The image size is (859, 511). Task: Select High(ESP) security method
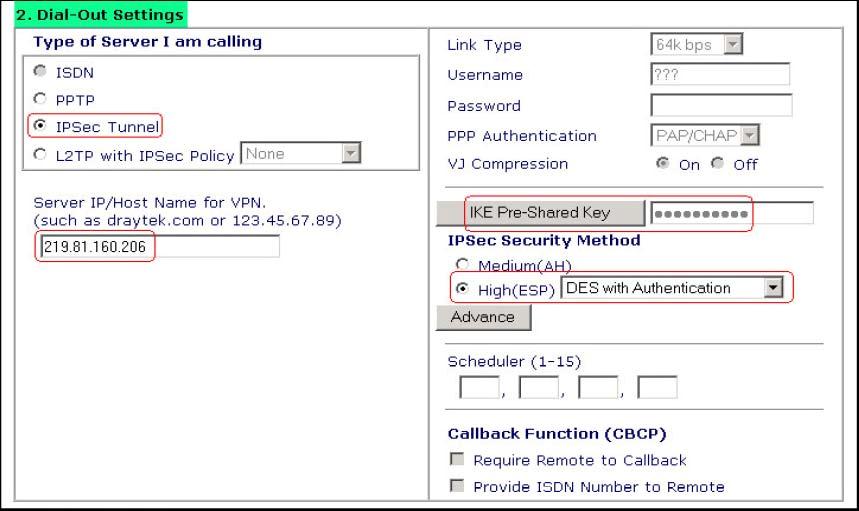463,288
